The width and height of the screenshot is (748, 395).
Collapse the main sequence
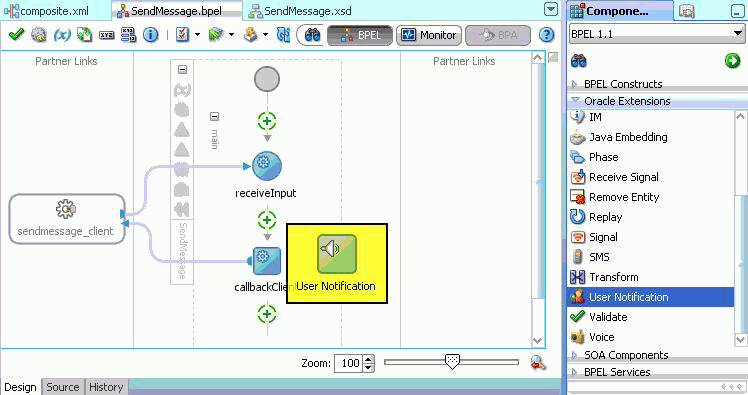(215, 116)
